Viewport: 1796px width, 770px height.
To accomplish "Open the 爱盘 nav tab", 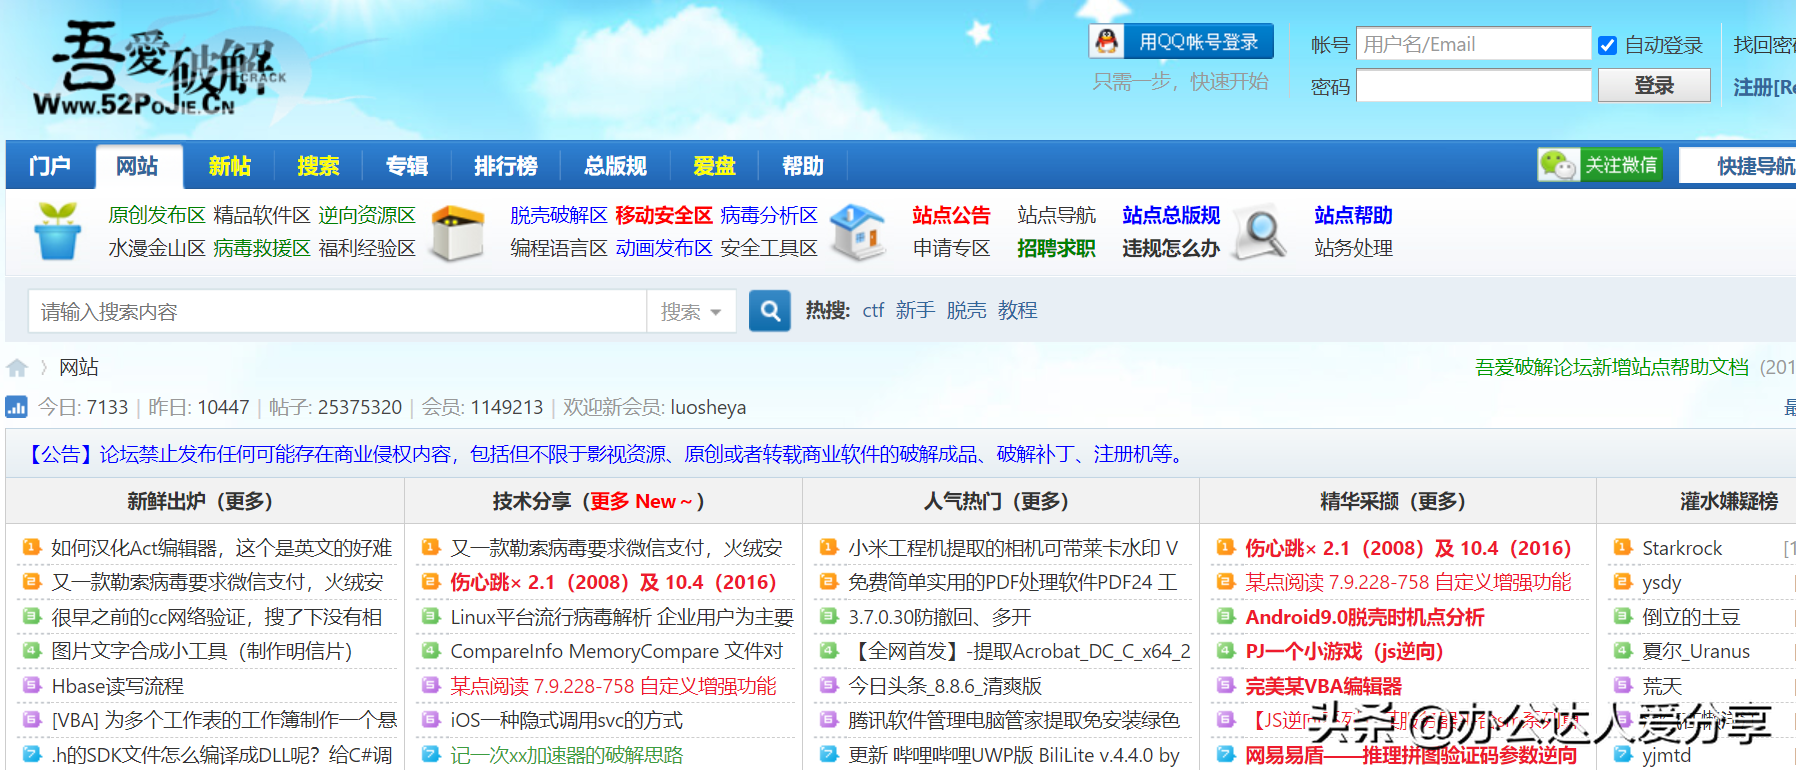I will (714, 166).
